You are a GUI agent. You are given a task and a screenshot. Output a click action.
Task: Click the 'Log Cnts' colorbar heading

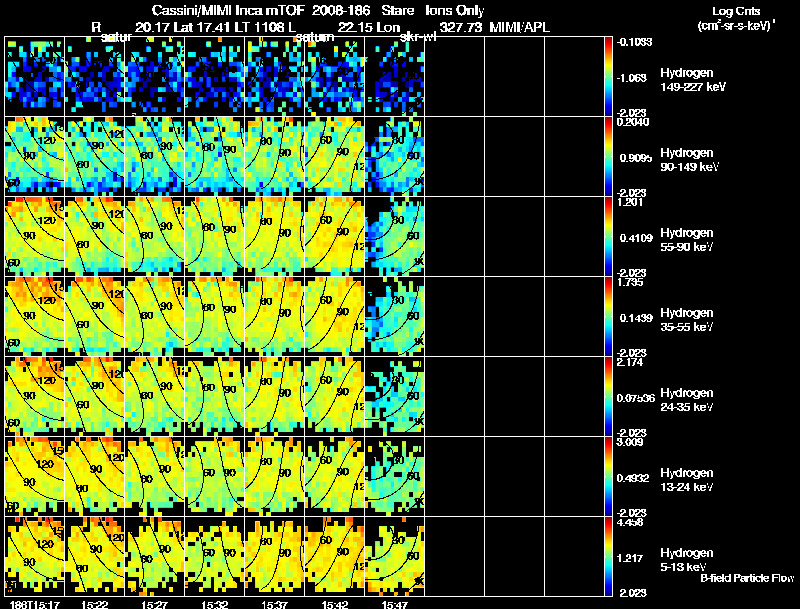click(736, 11)
